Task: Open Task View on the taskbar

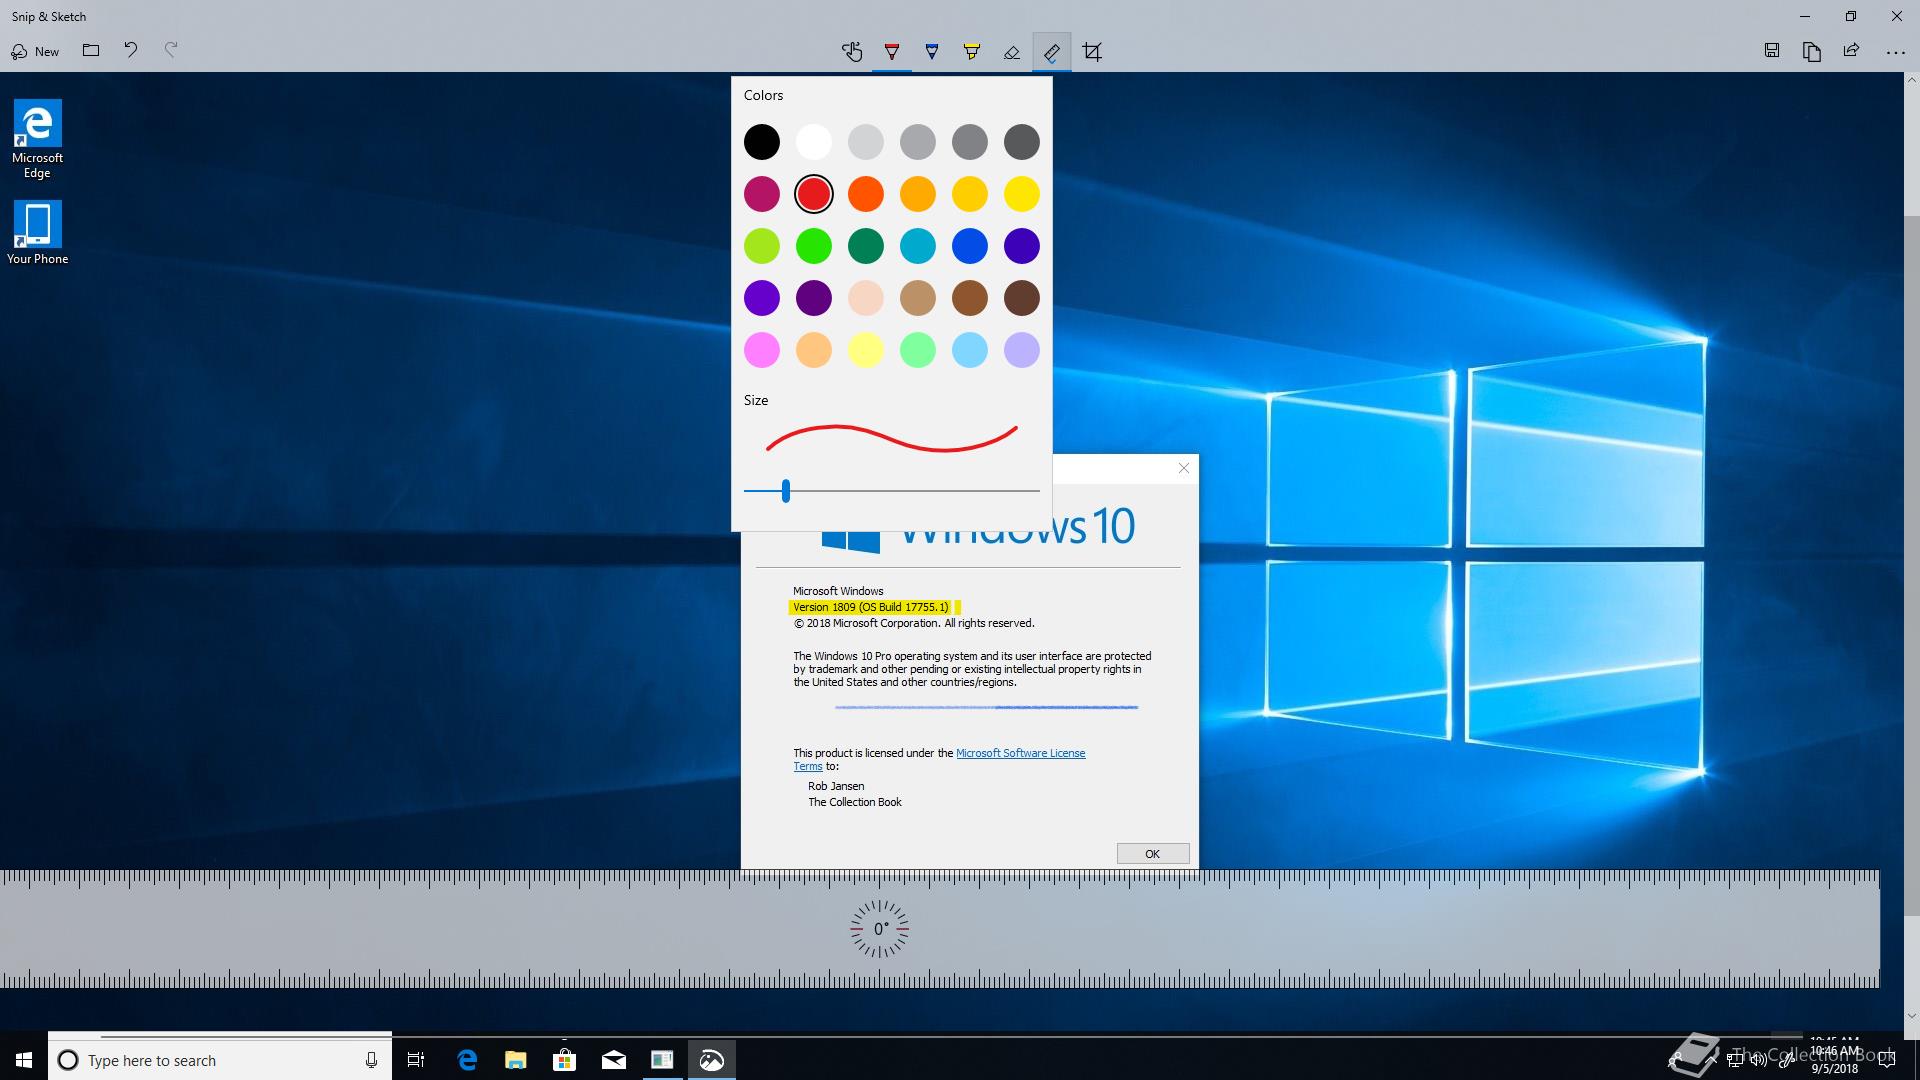Action: (416, 1060)
